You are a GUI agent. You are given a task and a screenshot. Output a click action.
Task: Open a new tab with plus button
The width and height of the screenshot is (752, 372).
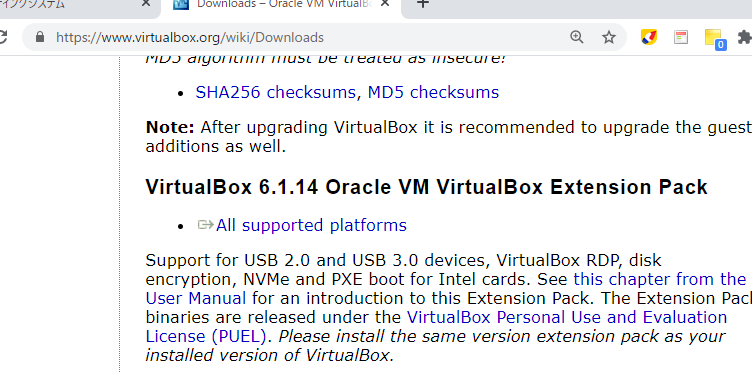pos(422,4)
